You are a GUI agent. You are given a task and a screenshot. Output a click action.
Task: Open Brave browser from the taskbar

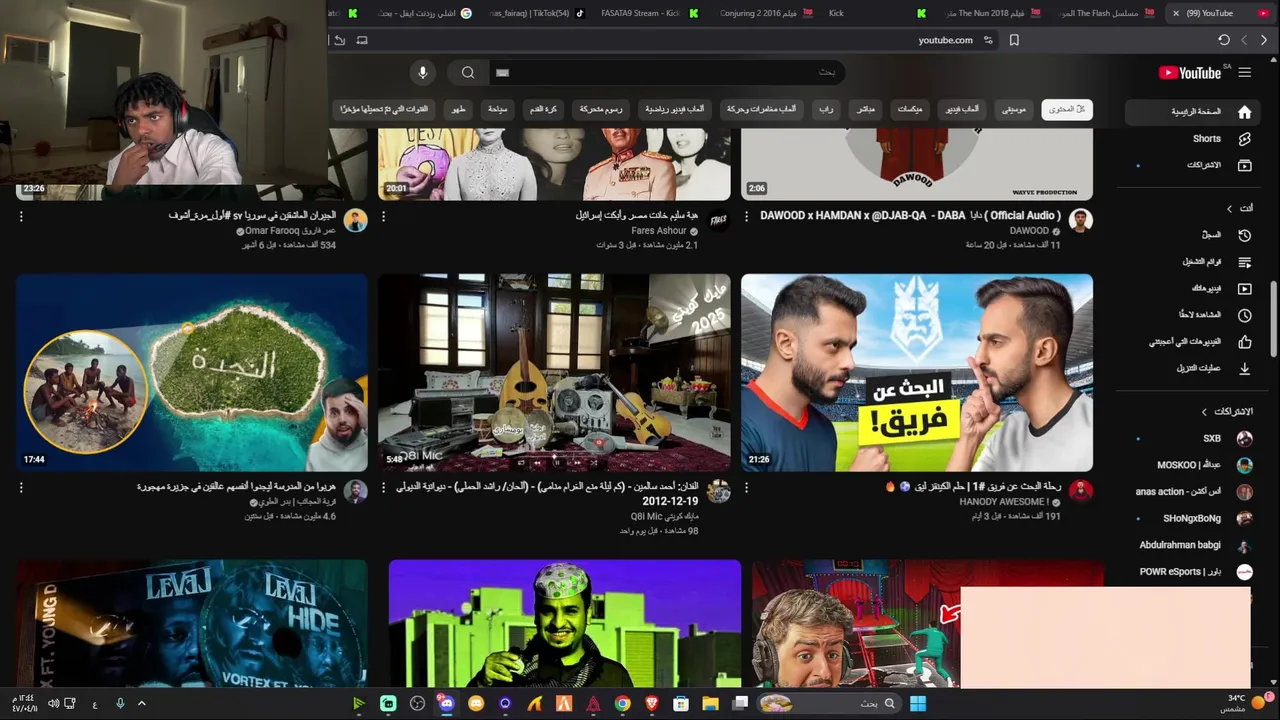tap(652, 704)
